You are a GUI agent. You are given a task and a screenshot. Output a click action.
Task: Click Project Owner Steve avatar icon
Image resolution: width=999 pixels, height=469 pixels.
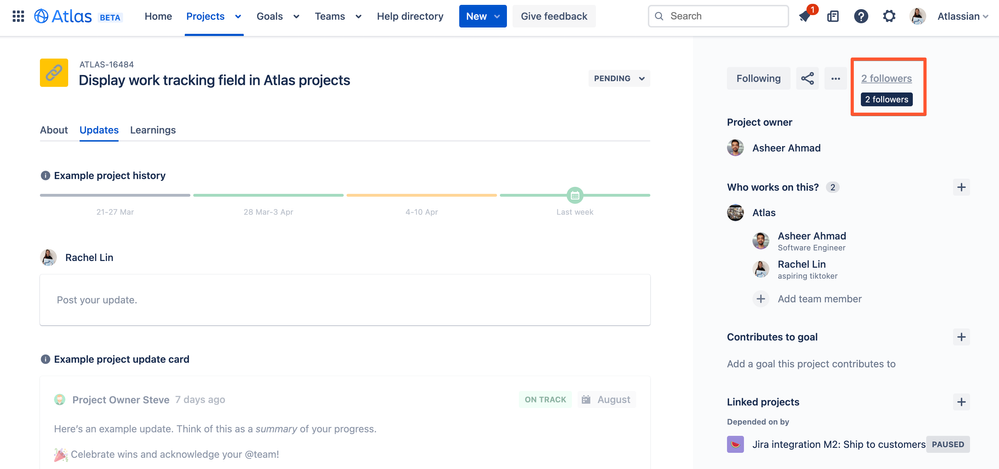click(x=59, y=400)
